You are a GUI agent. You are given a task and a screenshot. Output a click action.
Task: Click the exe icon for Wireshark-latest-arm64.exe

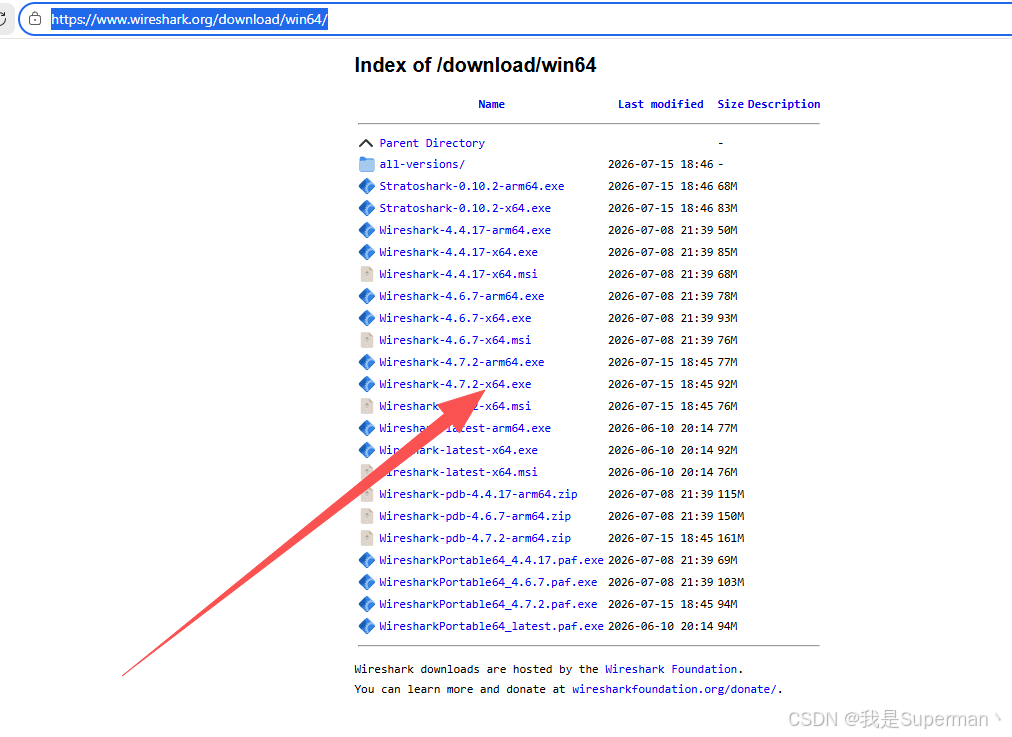point(367,428)
